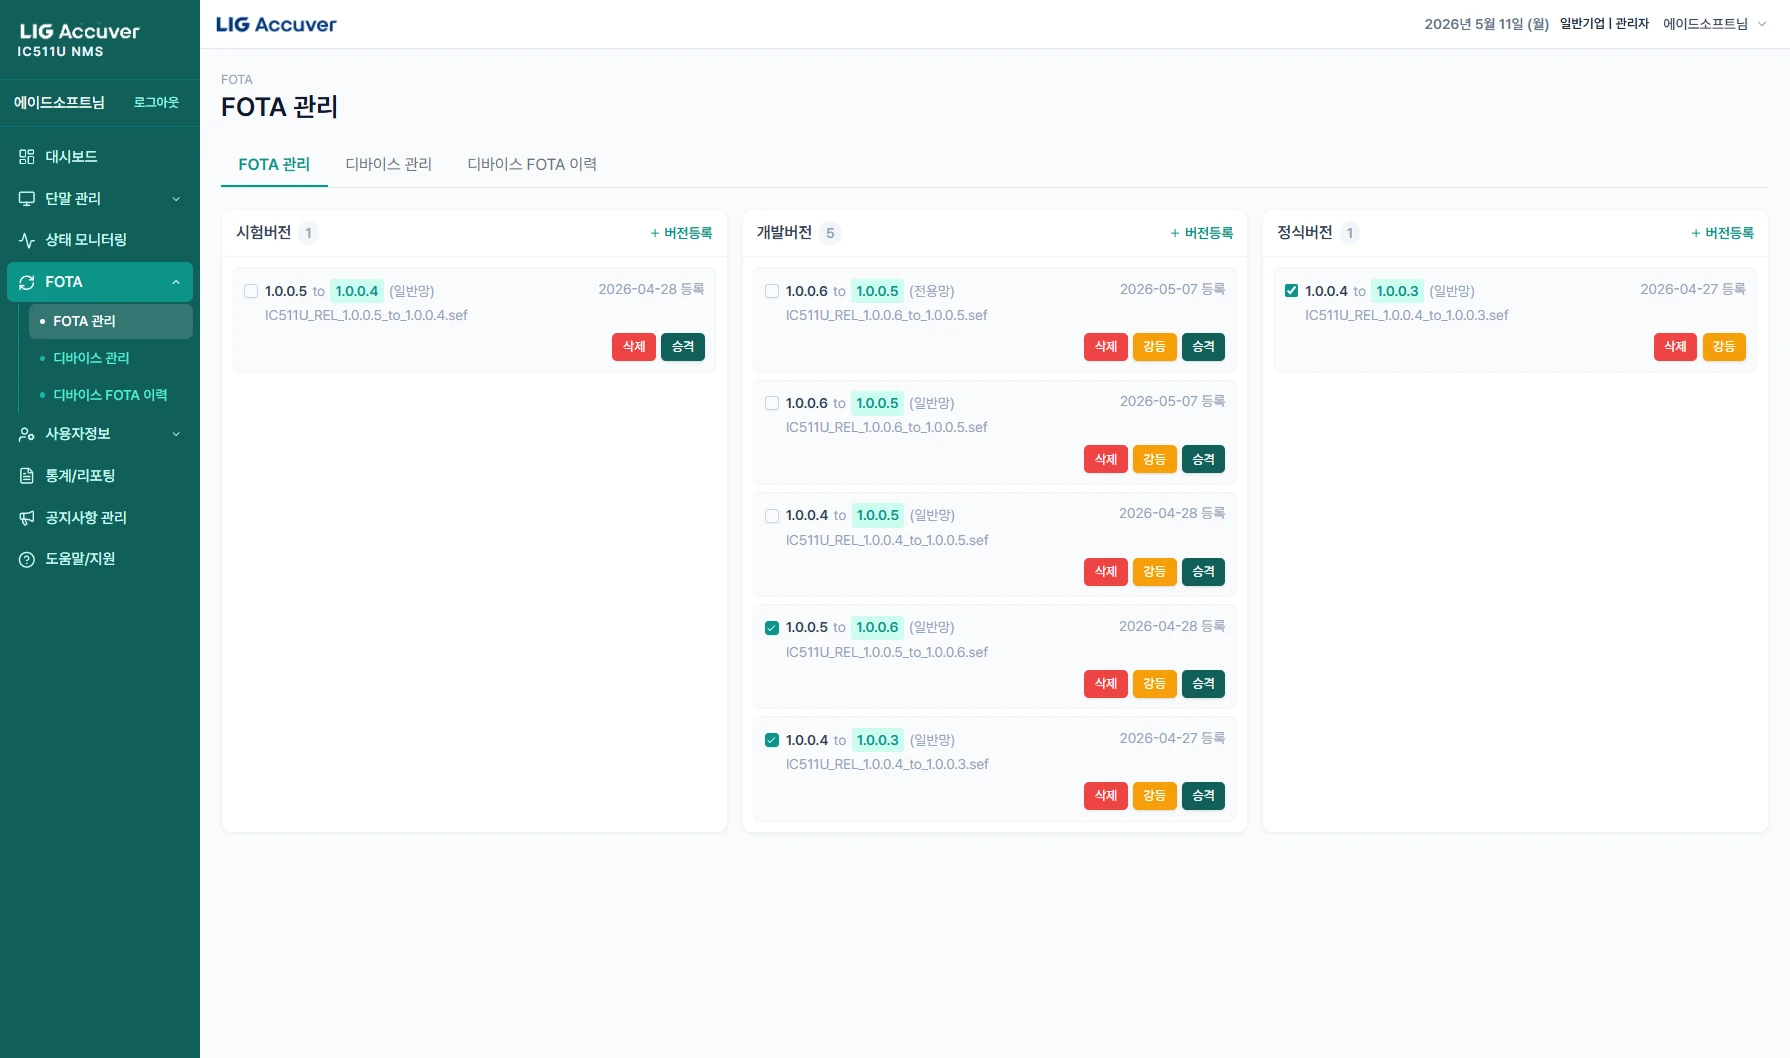Uncheck the 정식버전 1.0.0.4 to 1.0.0.3 checkbox
The image size is (1790, 1058).
1292,291
